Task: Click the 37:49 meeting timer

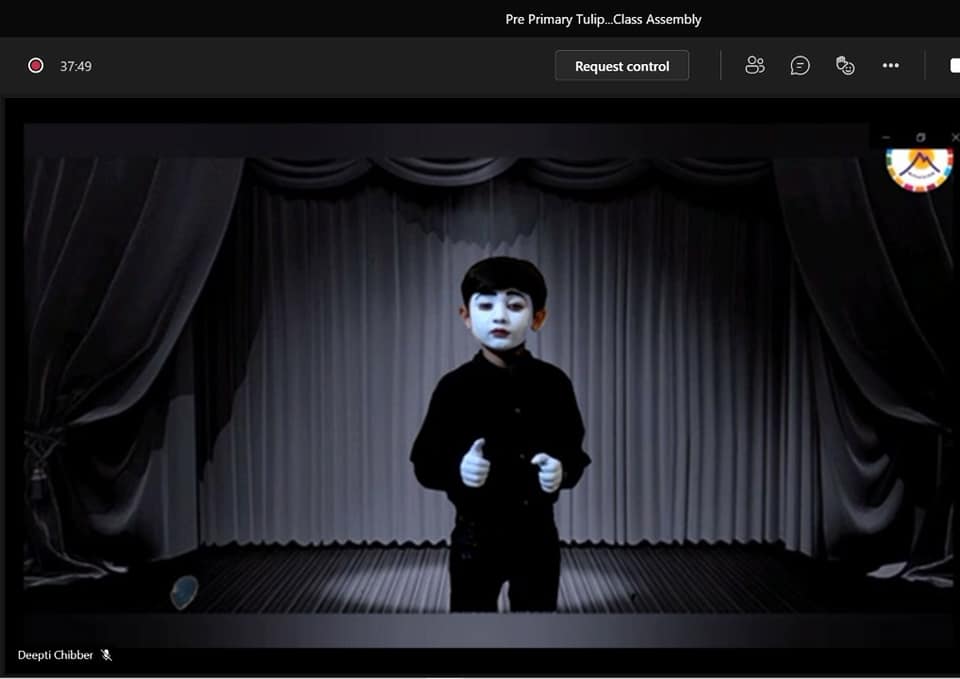Action: 75,66
